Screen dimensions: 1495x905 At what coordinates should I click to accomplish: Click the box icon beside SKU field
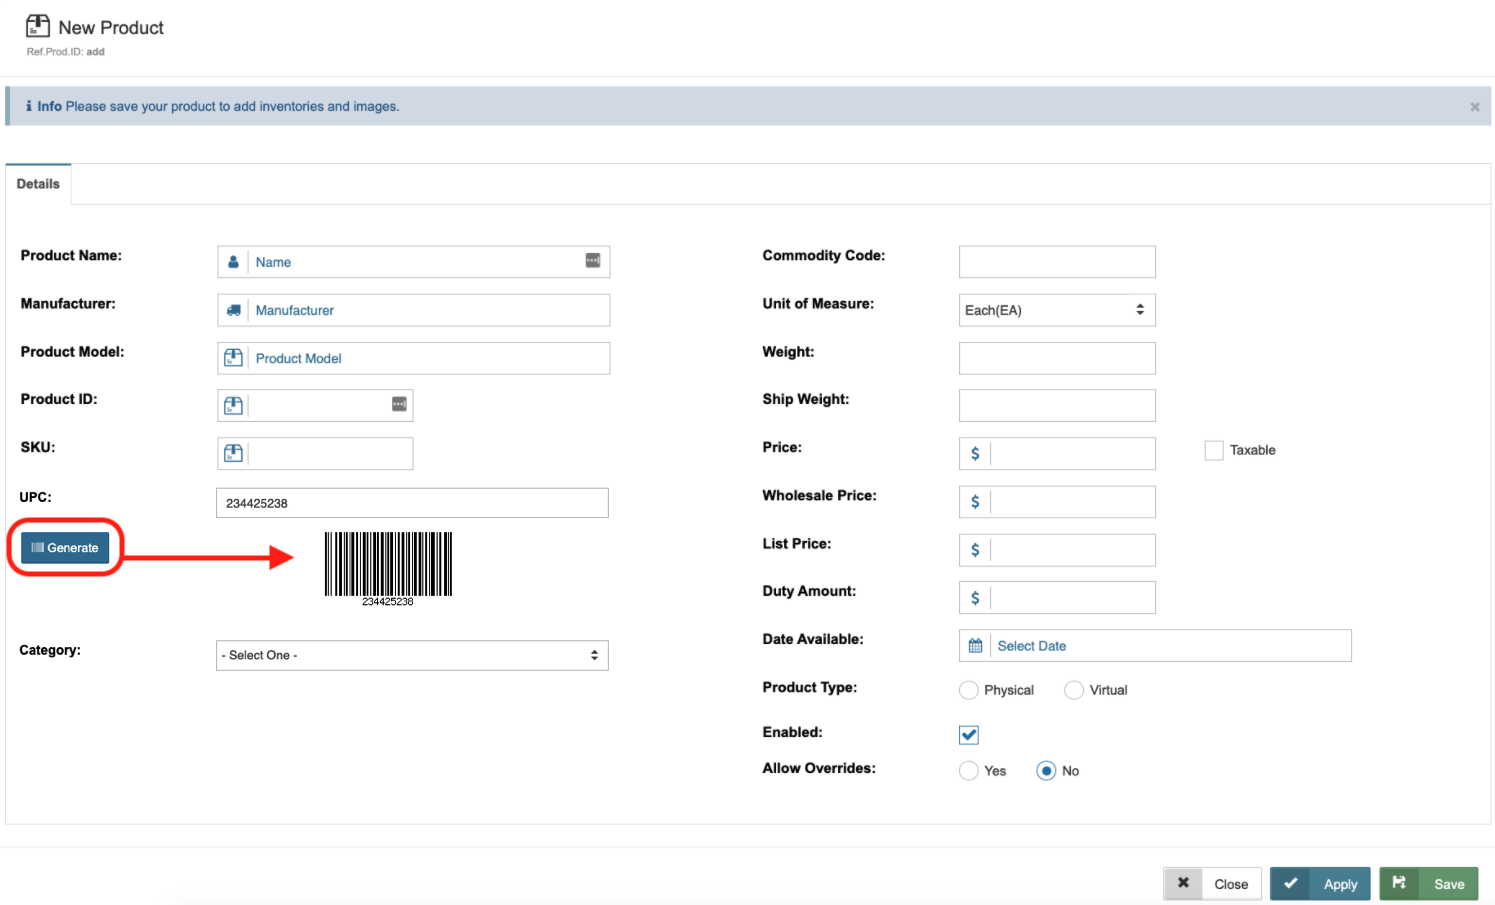click(233, 453)
